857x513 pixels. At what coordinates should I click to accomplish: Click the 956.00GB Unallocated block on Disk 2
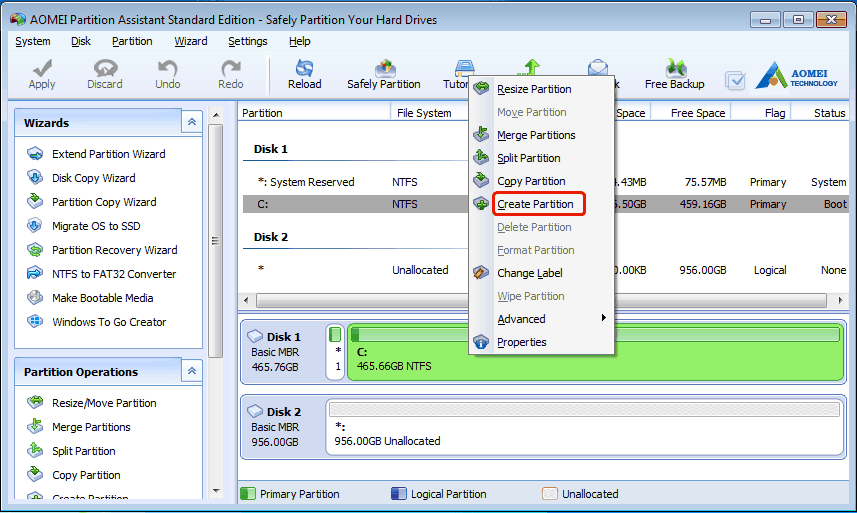pos(585,427)
